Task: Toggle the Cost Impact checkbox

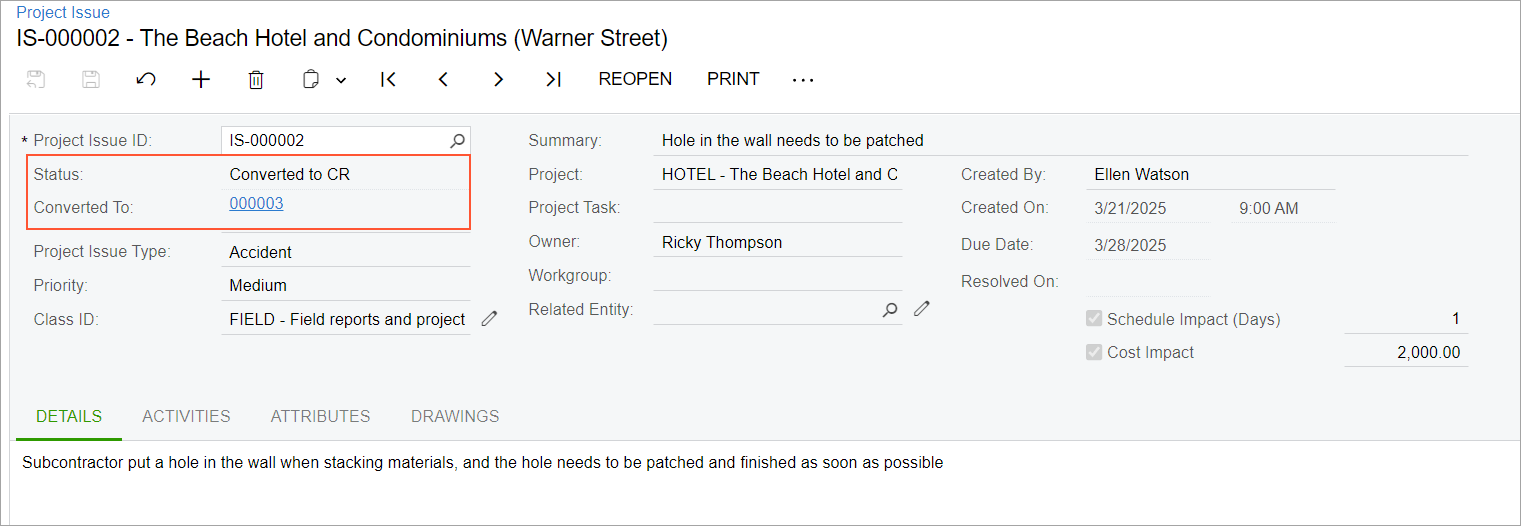Action: (x=1094, y=352)
